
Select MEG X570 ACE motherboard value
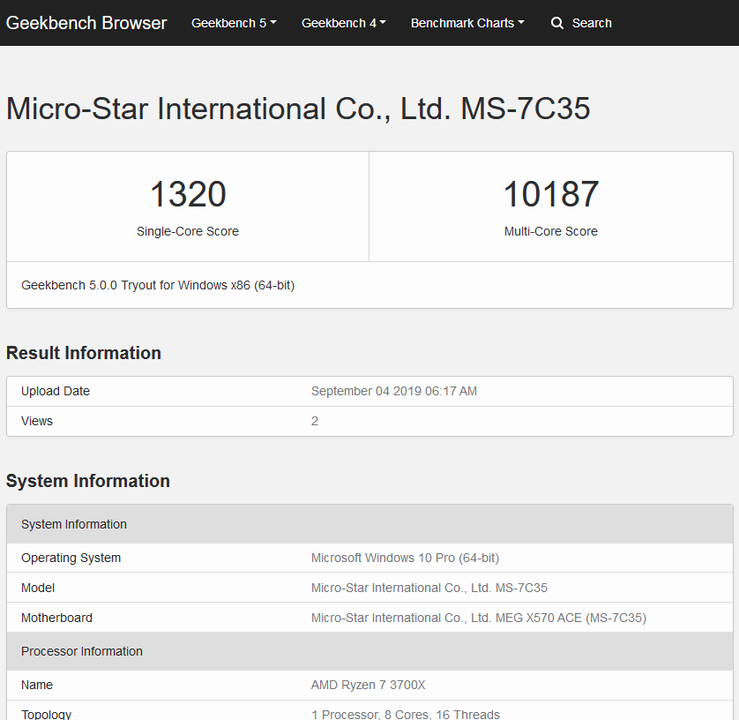[x=479, y=618]
